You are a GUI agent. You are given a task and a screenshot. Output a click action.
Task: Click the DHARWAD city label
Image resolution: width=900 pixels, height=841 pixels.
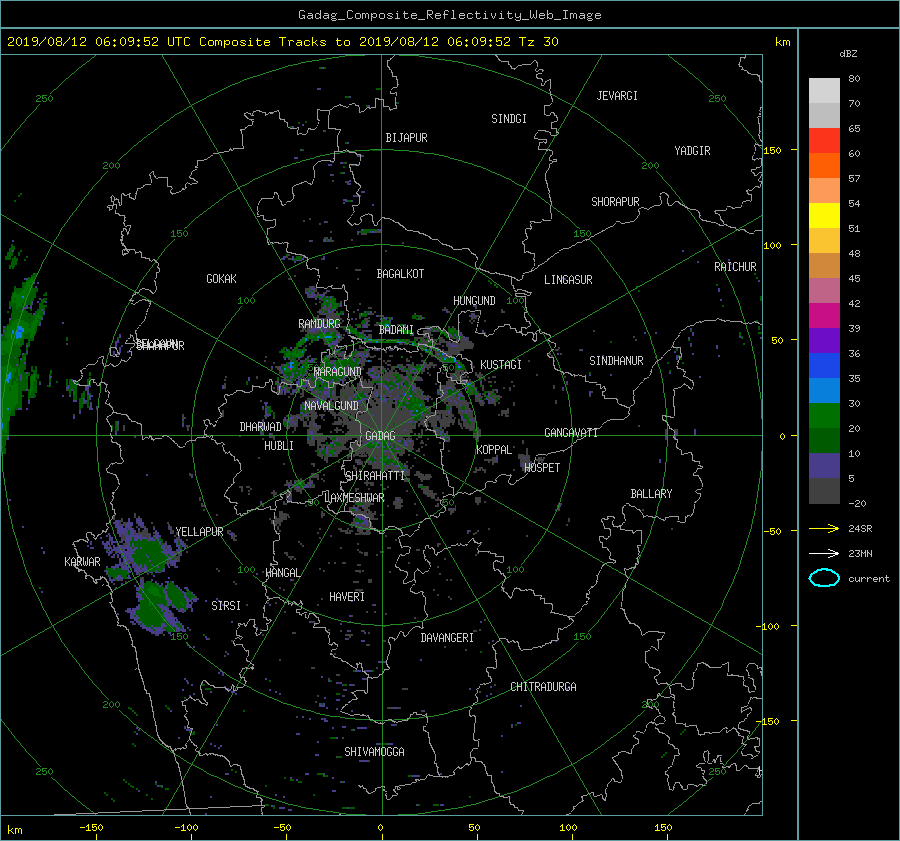(x=260, y=427)
